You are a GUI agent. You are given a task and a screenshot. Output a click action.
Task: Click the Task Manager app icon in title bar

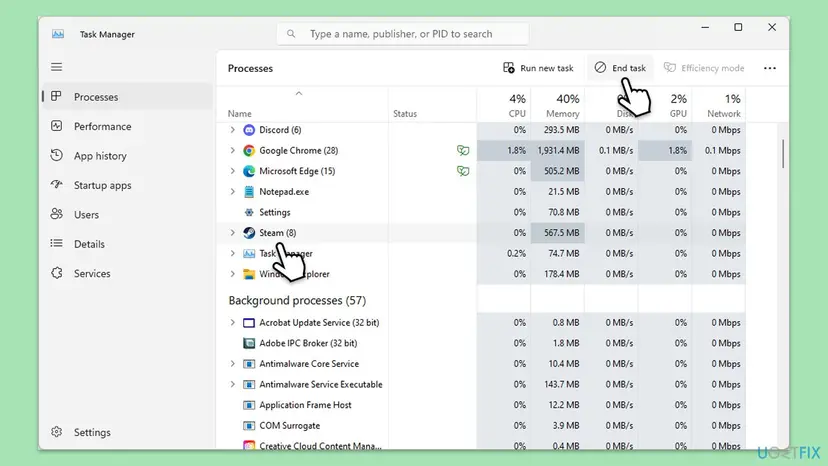58,34
